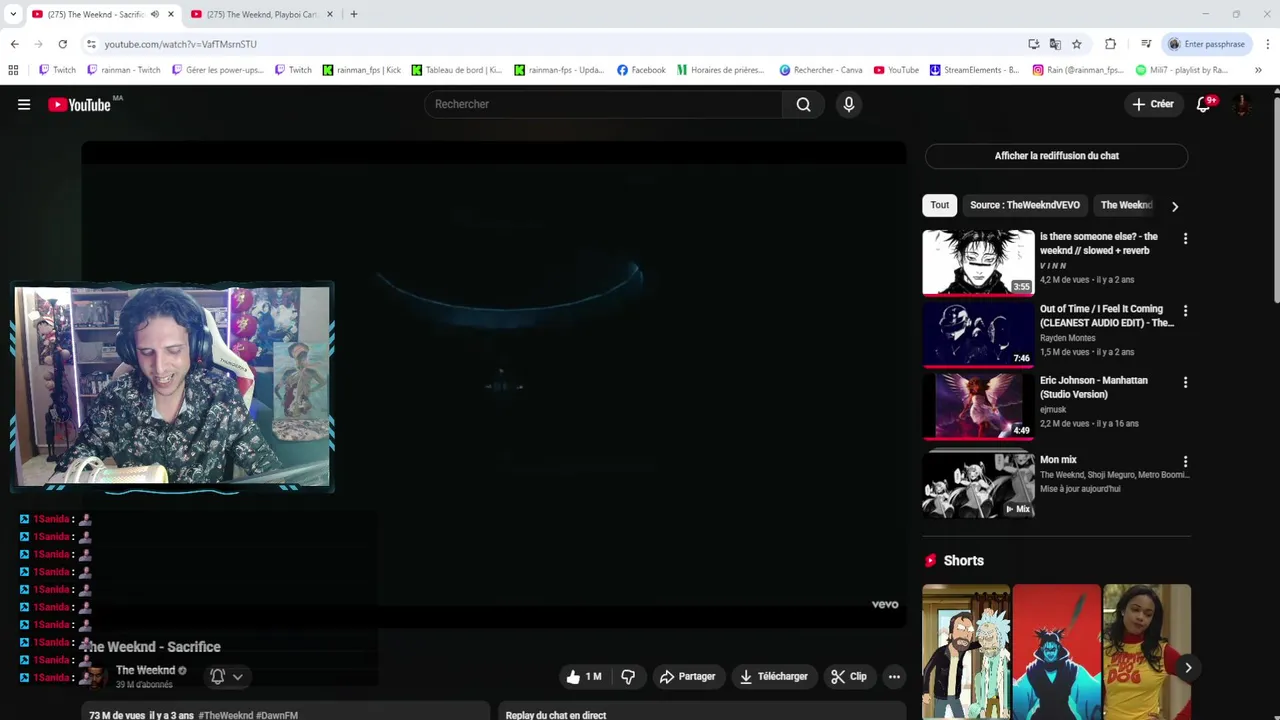The height and width of the screenshot is (720, 1280).
Task: Toggle subscription notification bell for The Weeknd
Action: 217,677
